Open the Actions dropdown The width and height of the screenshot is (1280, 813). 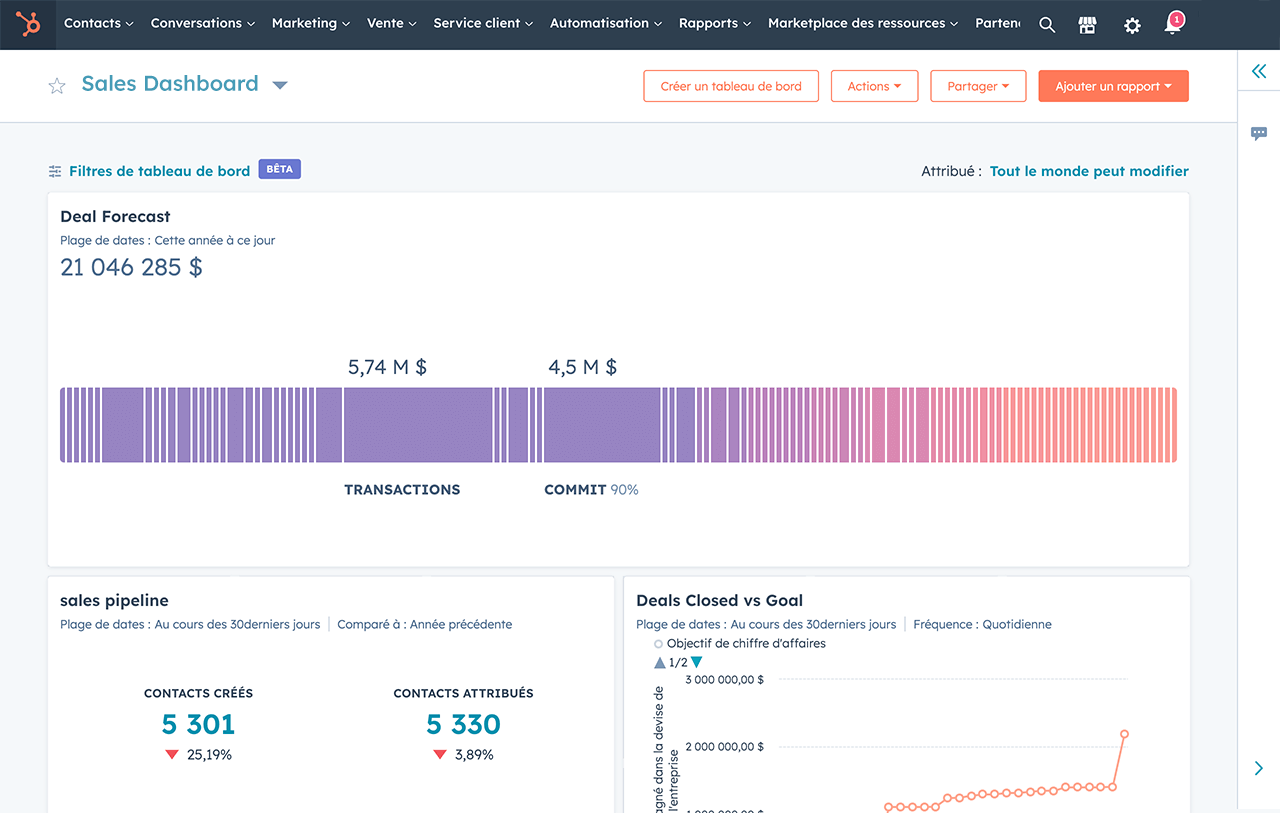(874, 86)
